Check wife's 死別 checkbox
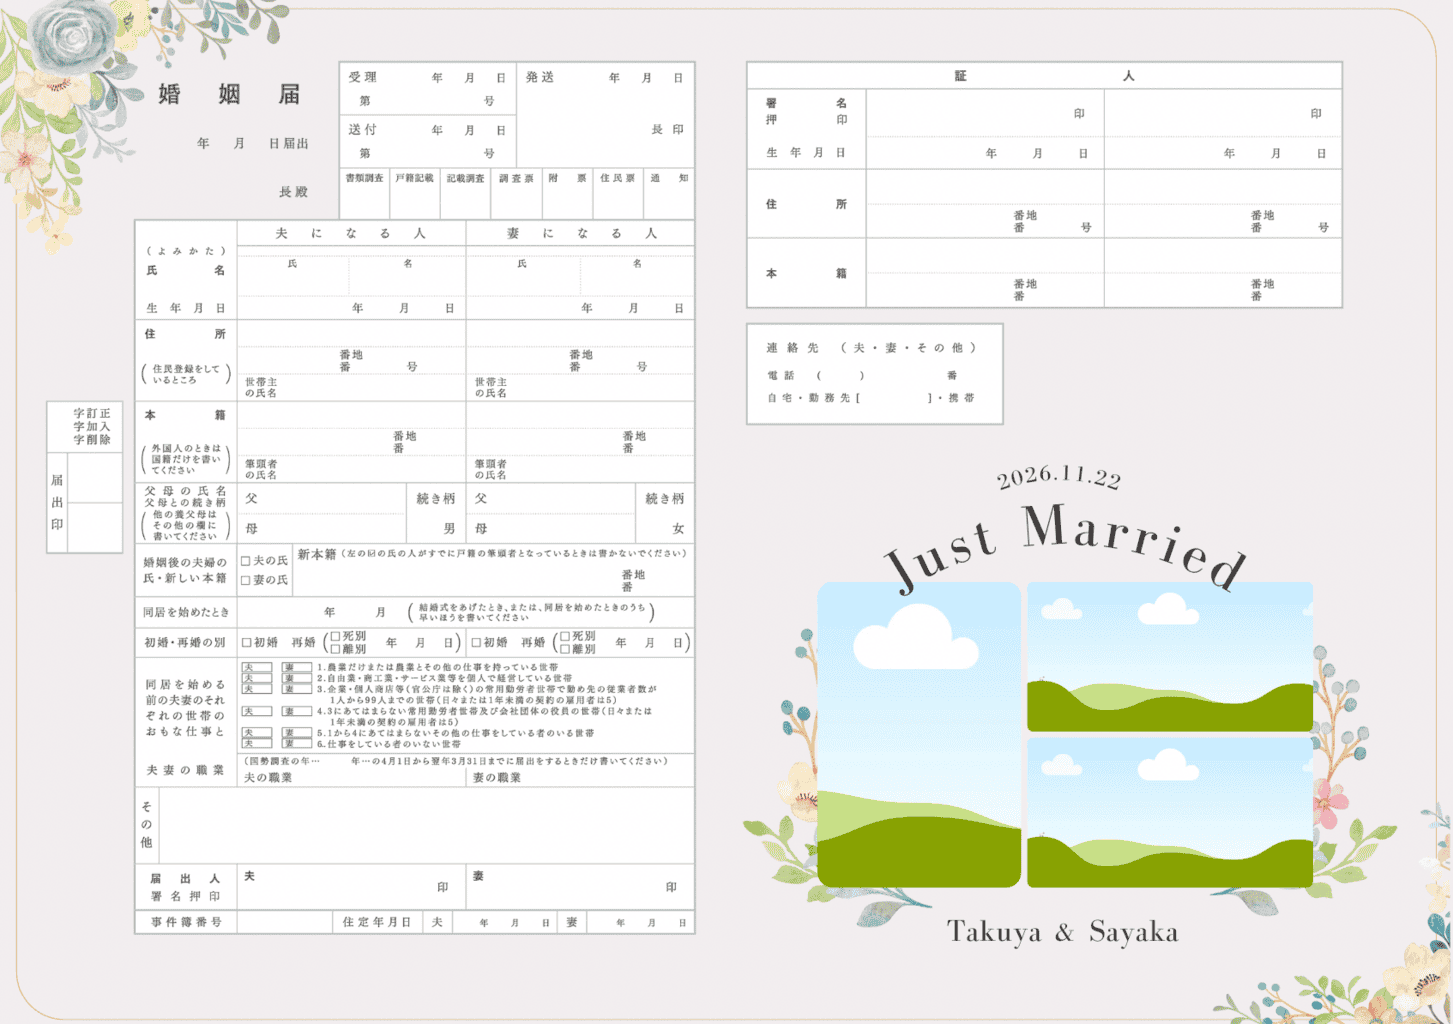 tap(565, 636)
